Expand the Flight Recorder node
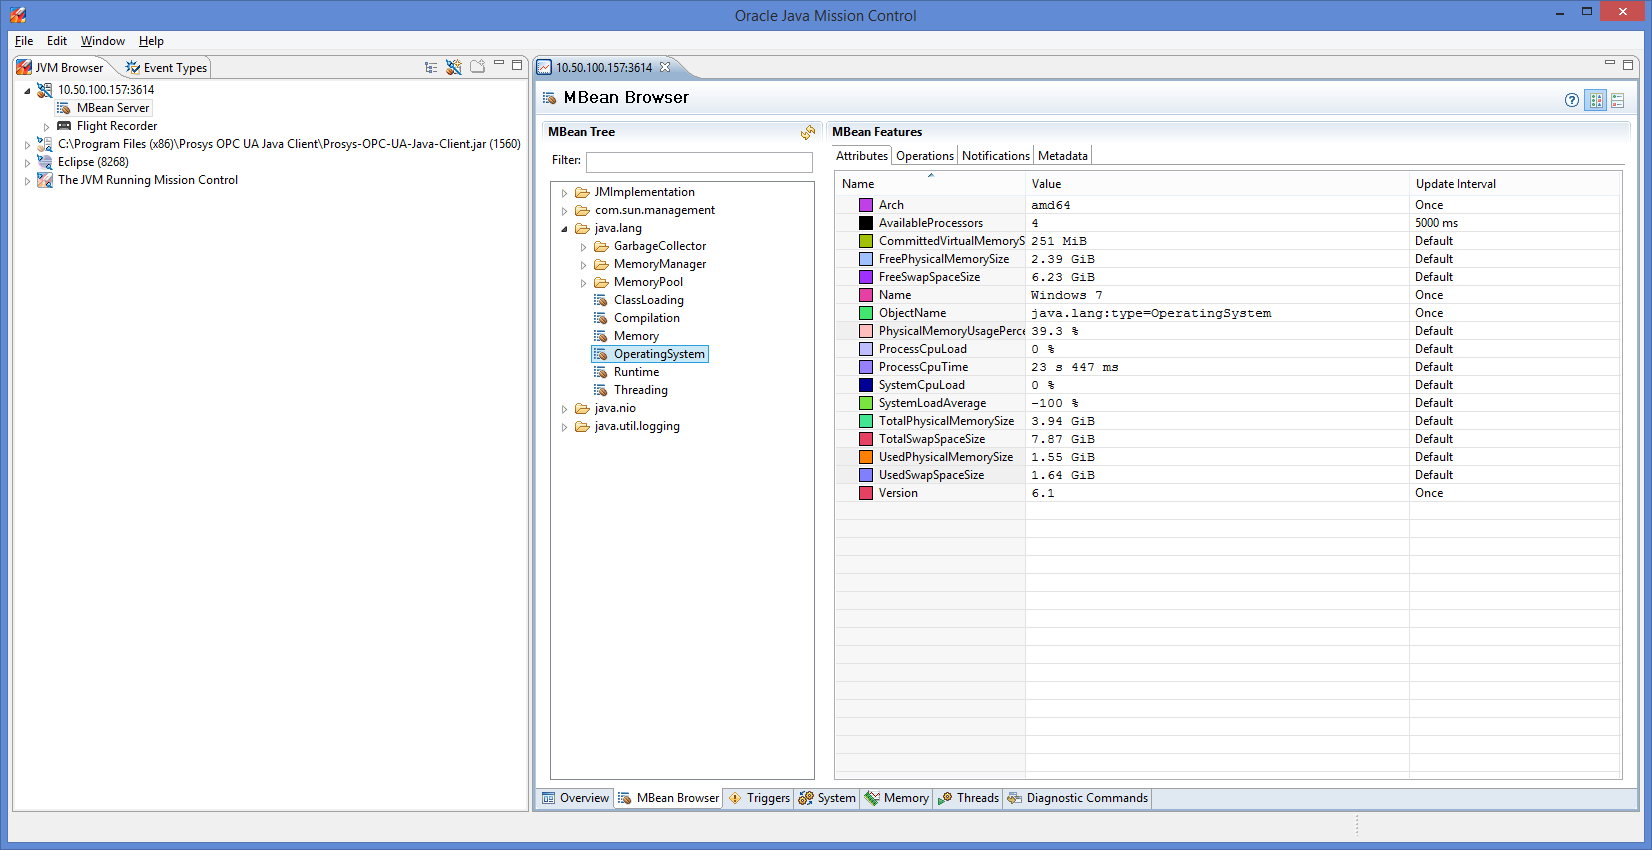This screenshot has width=1652, height=850. pos(46,127)
